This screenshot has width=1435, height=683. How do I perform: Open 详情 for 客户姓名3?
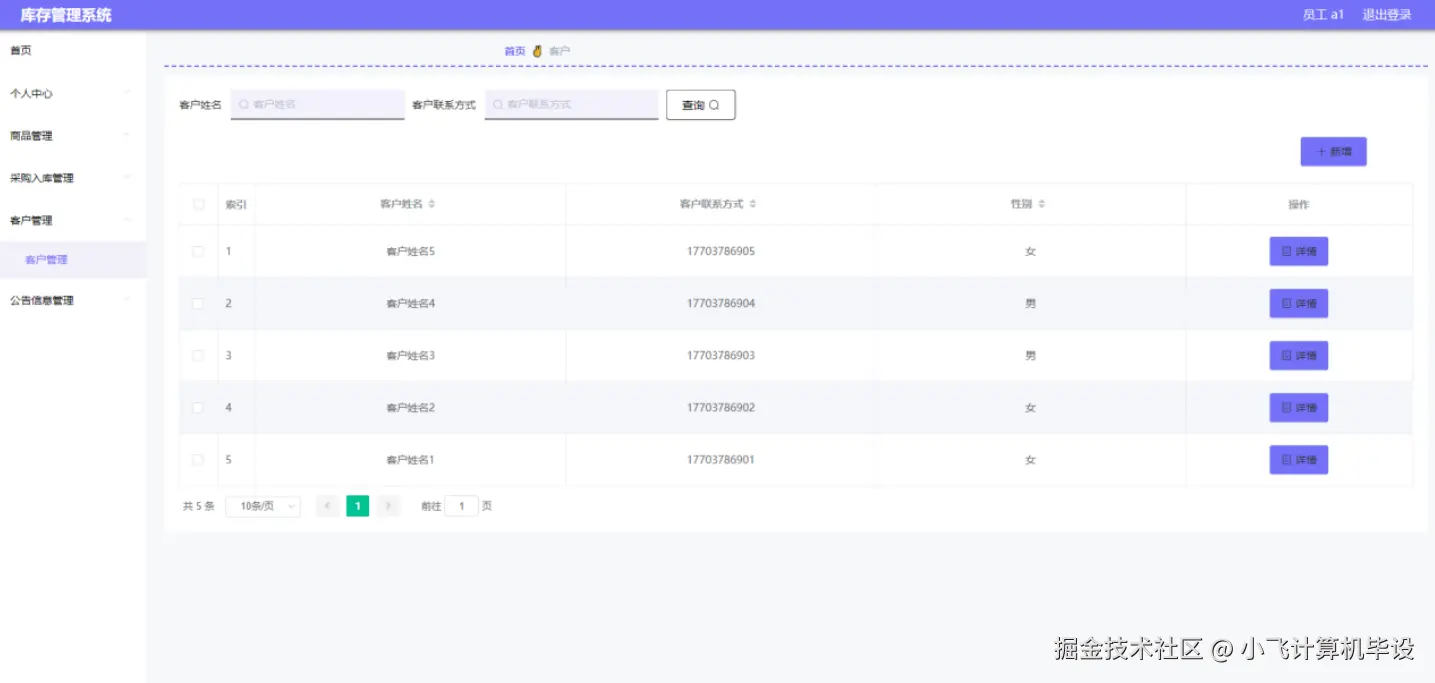click(1298, 356)
